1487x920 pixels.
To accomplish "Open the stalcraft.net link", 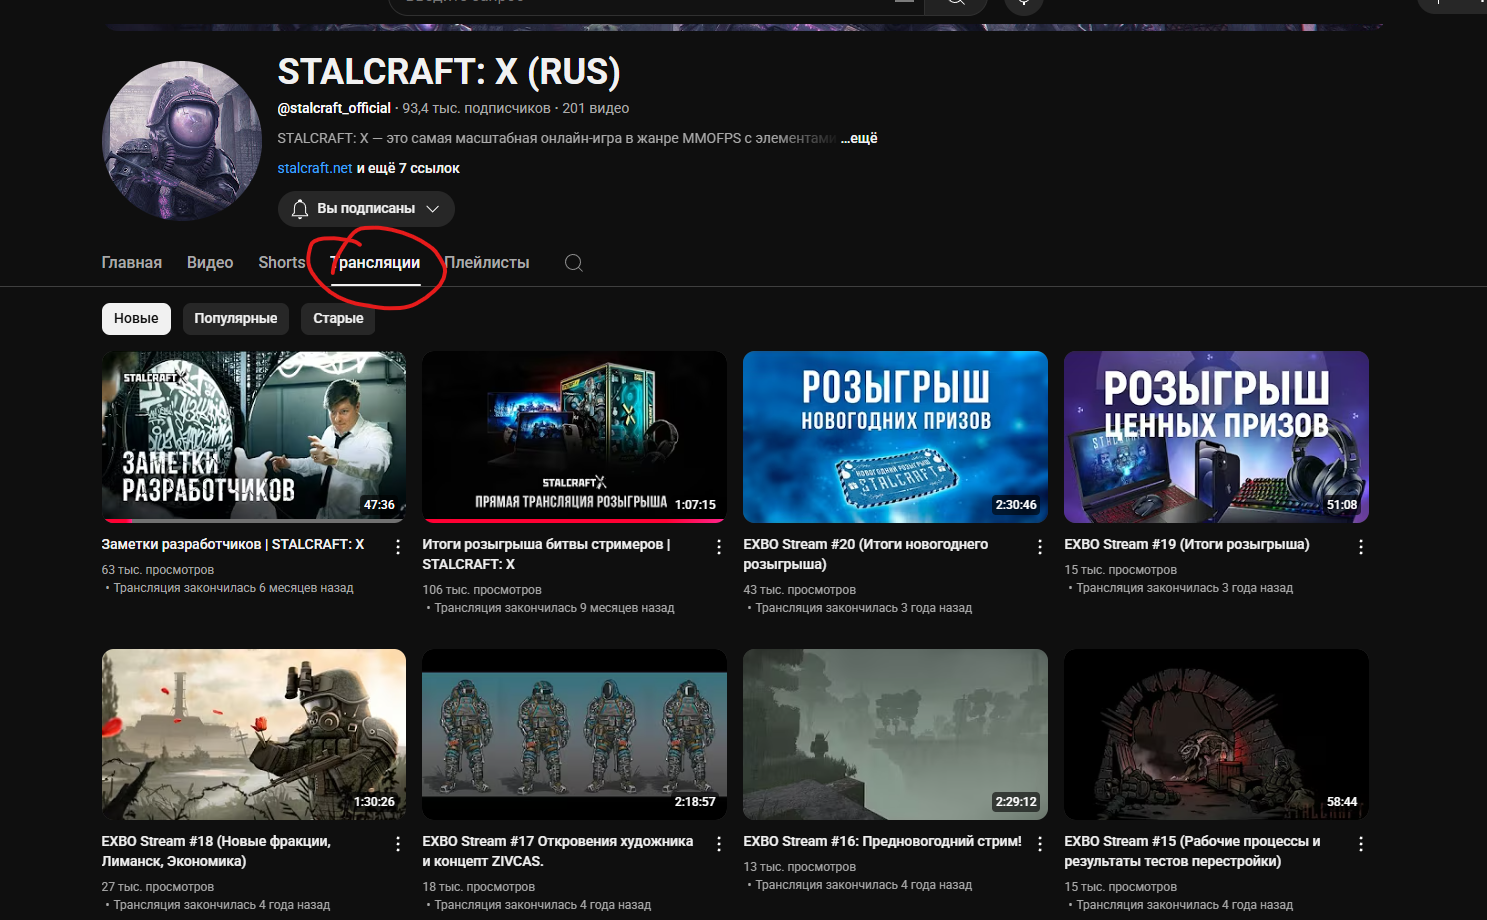I will point(315,168).
